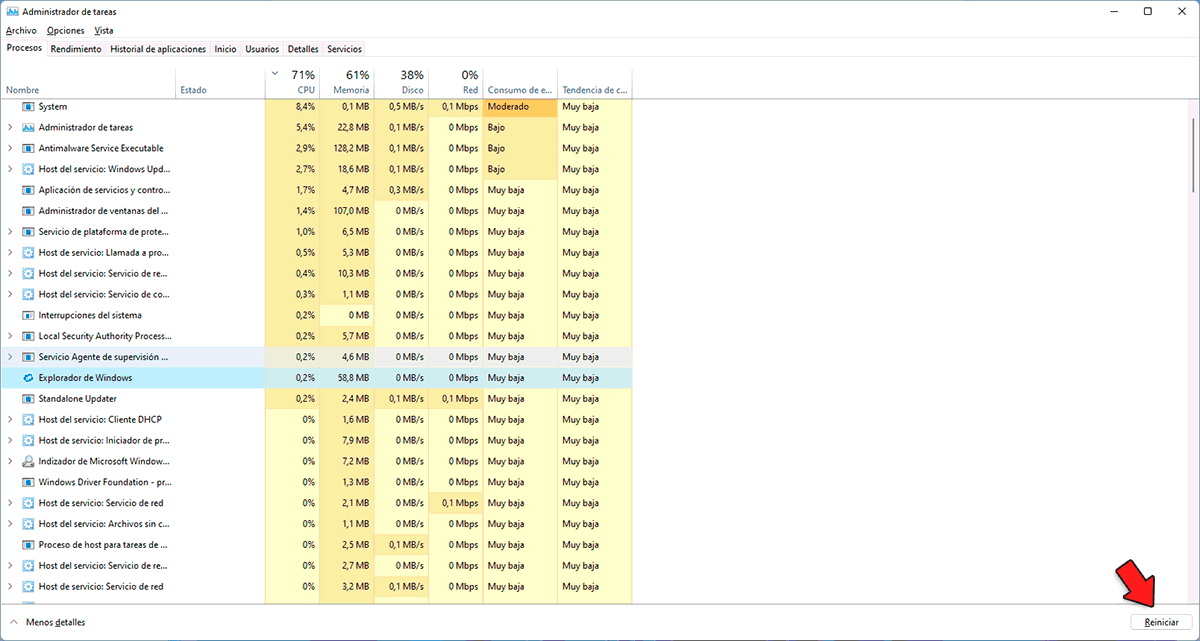The image size is (1200, 641).
Task: Click the Archivos sin c... service host gear icon
Action: coord(28,524)
